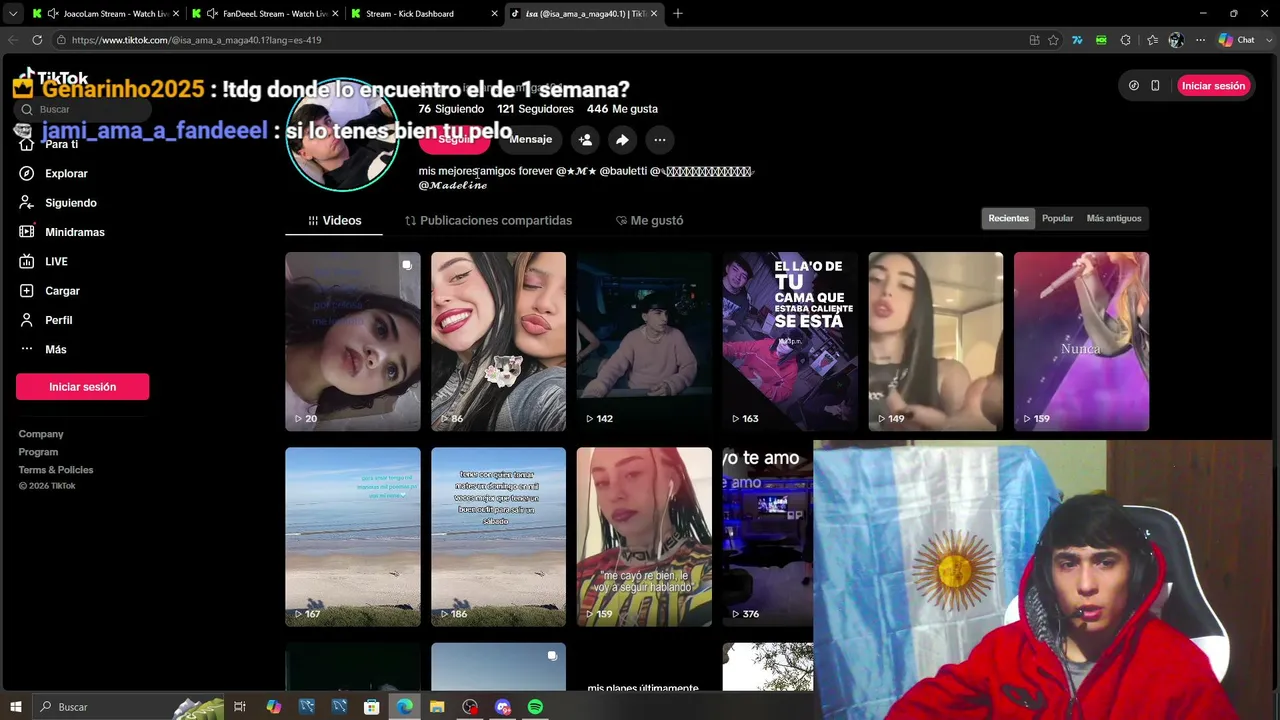Open the Copilot app on the taskbar
This screenshot has height=720, width=1280.
tap(273, 707)
